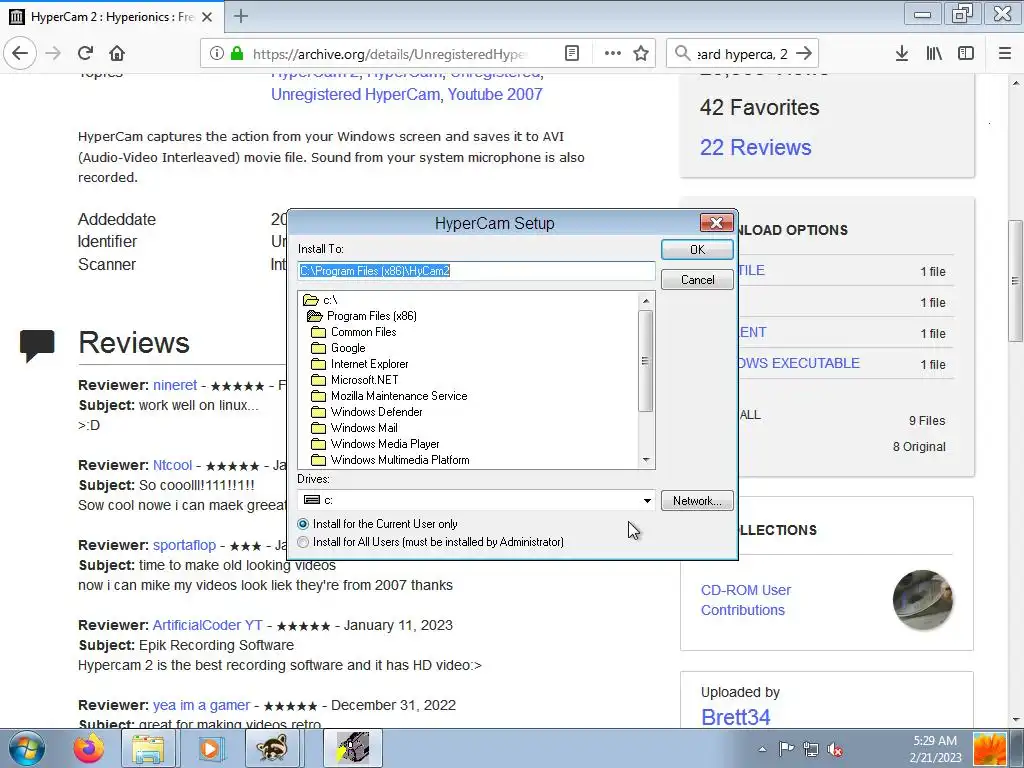Click the Install To path field

point(476,271)
